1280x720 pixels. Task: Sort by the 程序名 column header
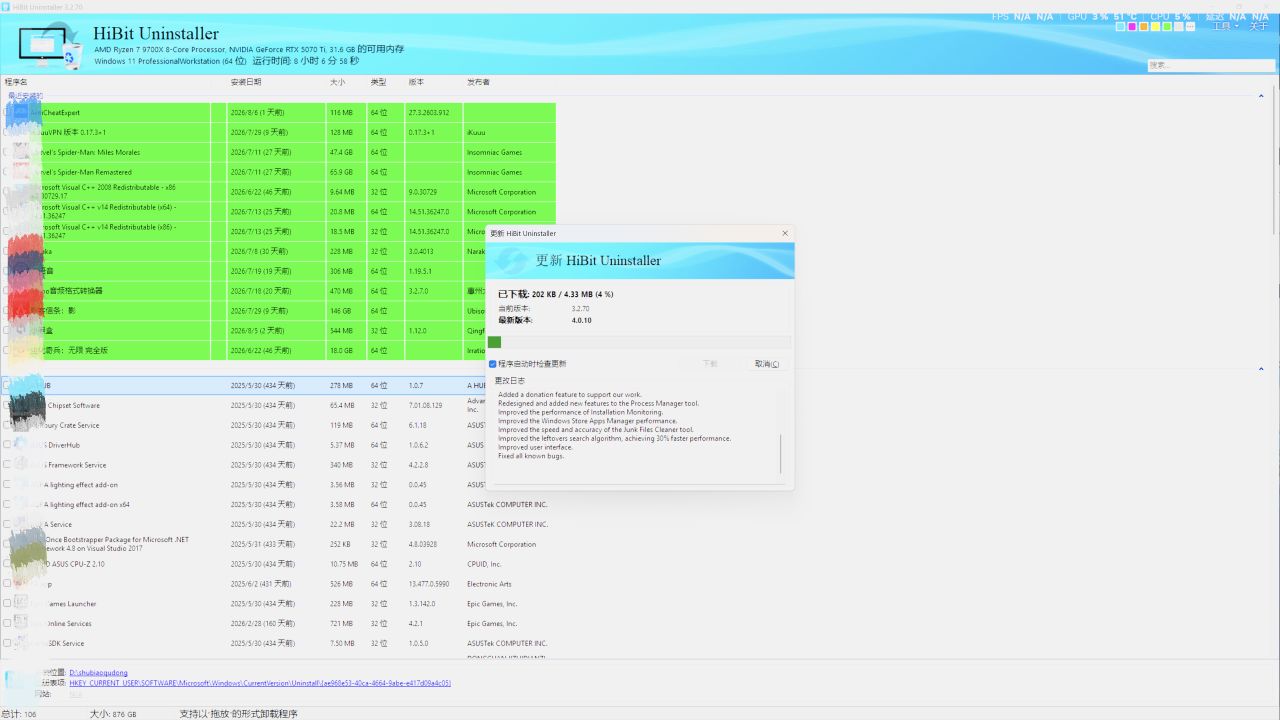click(16, 82)
